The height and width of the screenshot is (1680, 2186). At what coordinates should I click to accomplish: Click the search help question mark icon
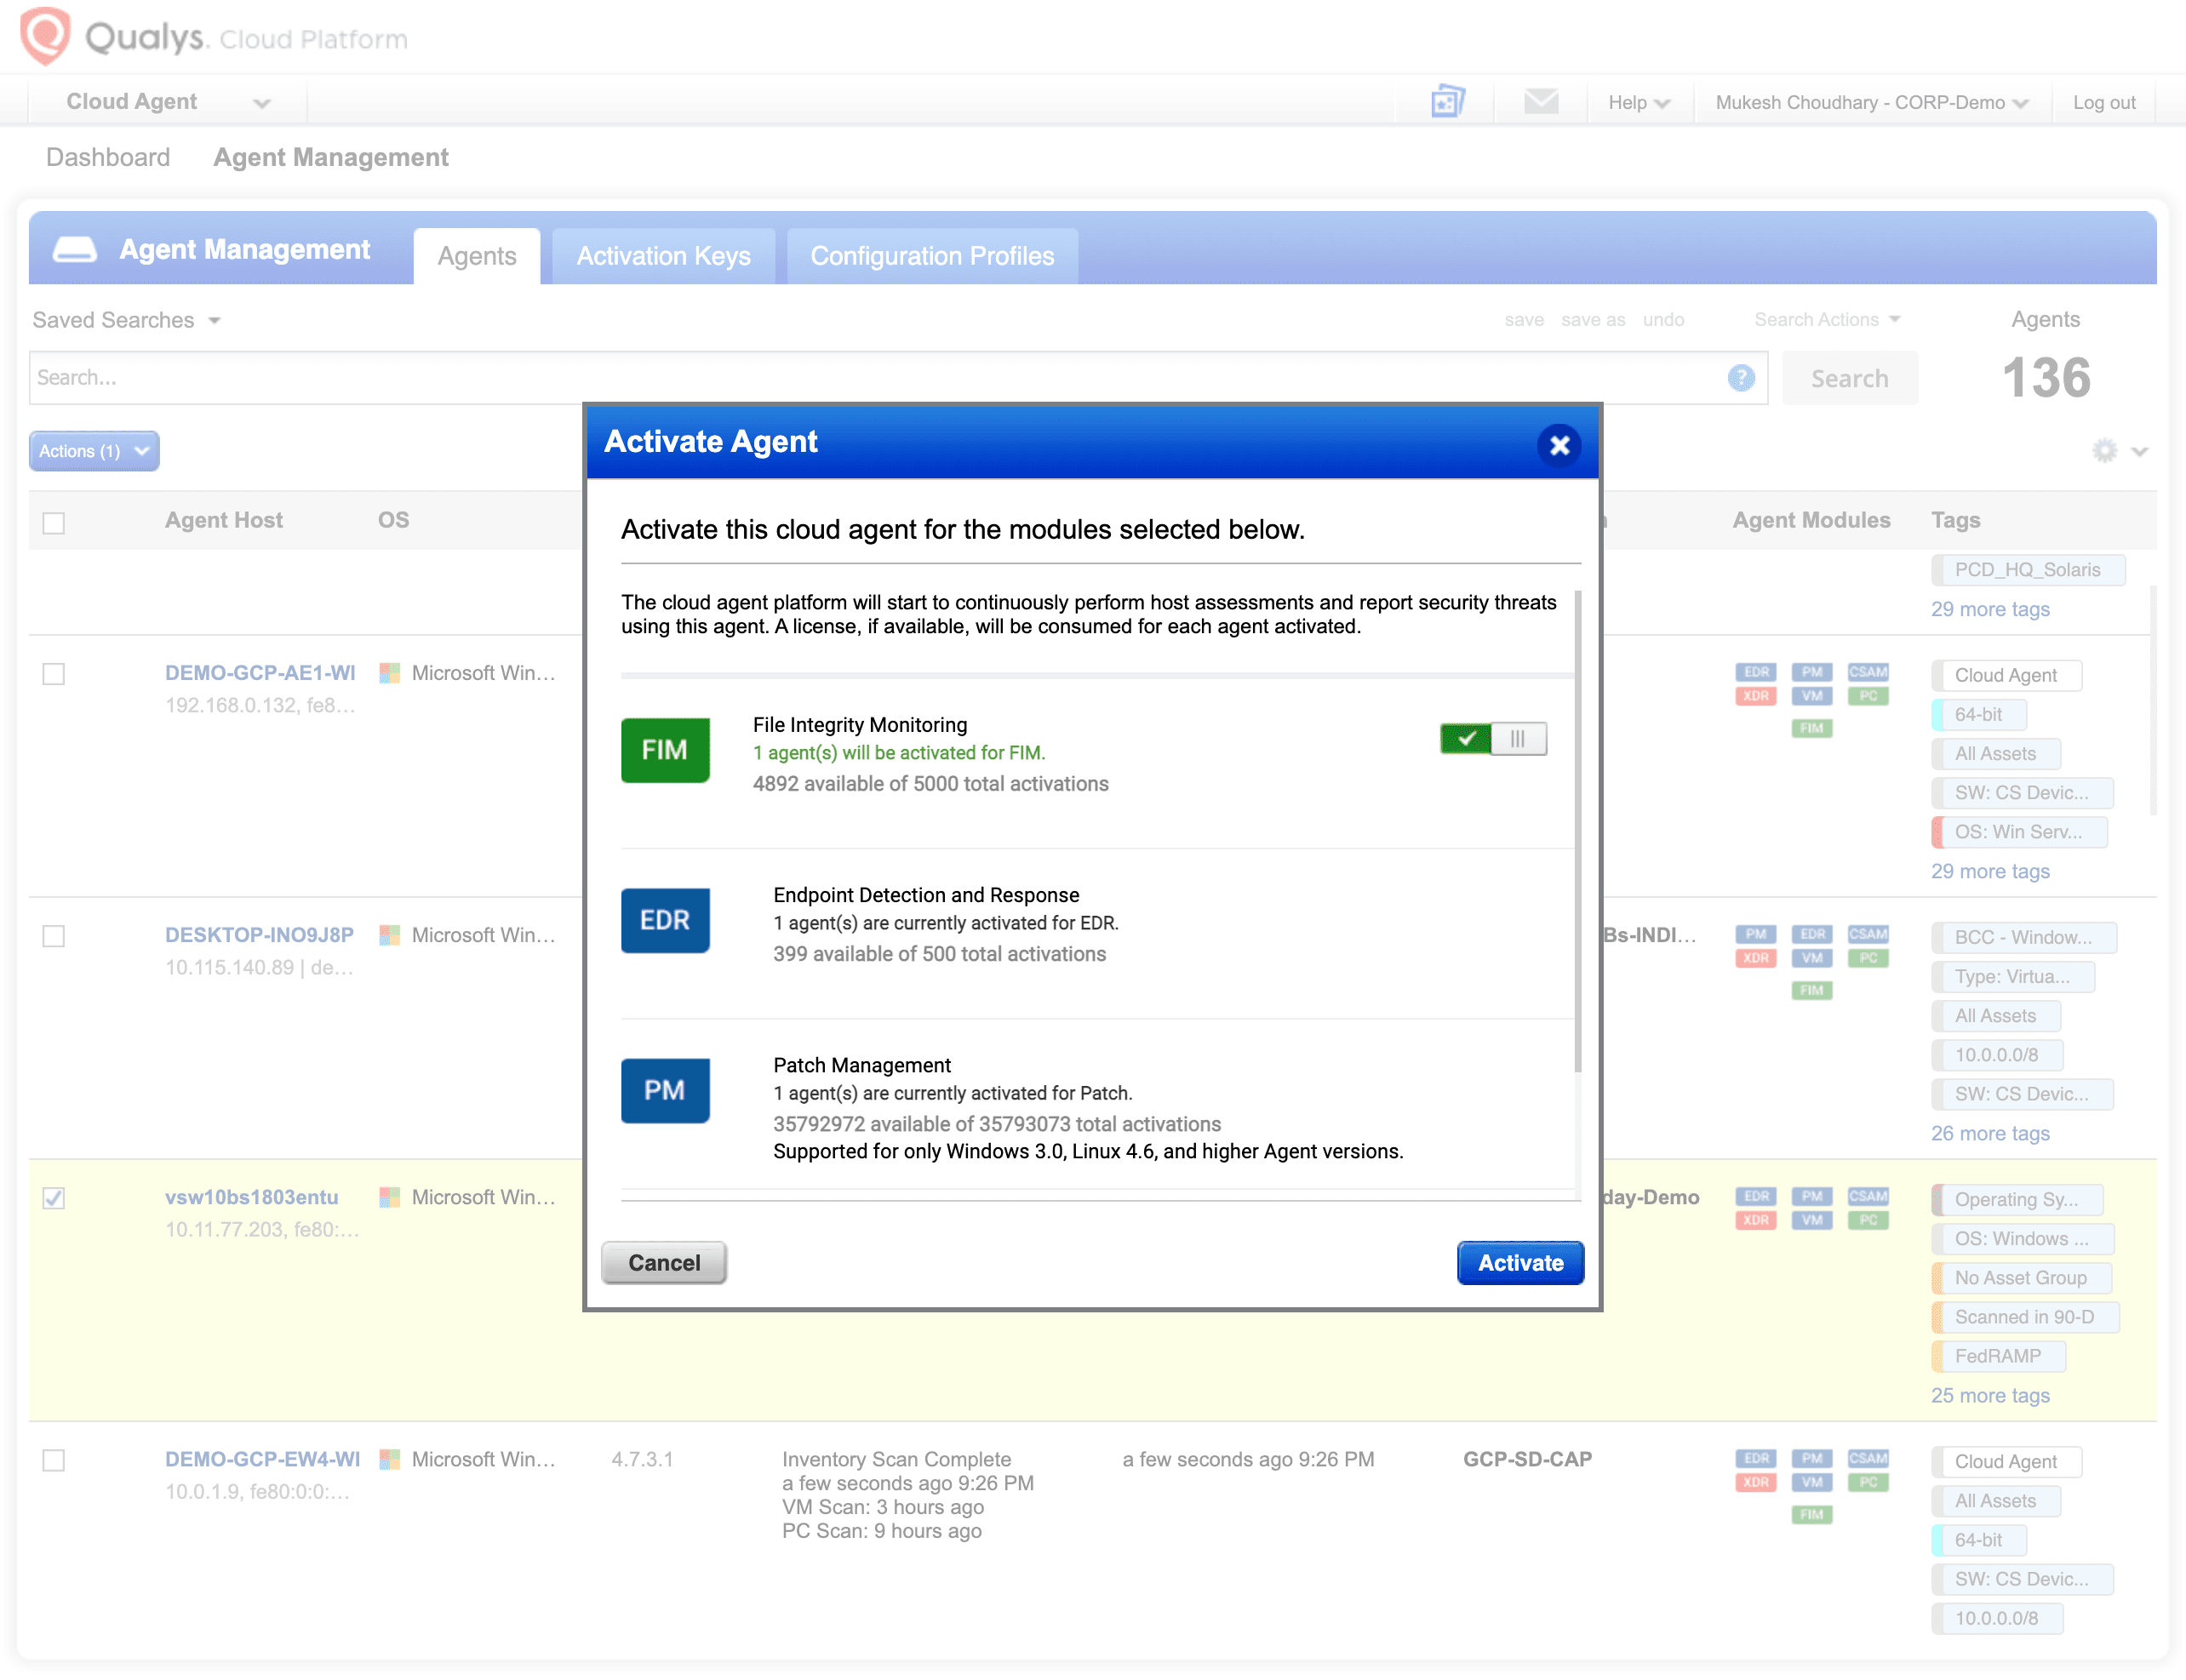(x=1741, y=378)
